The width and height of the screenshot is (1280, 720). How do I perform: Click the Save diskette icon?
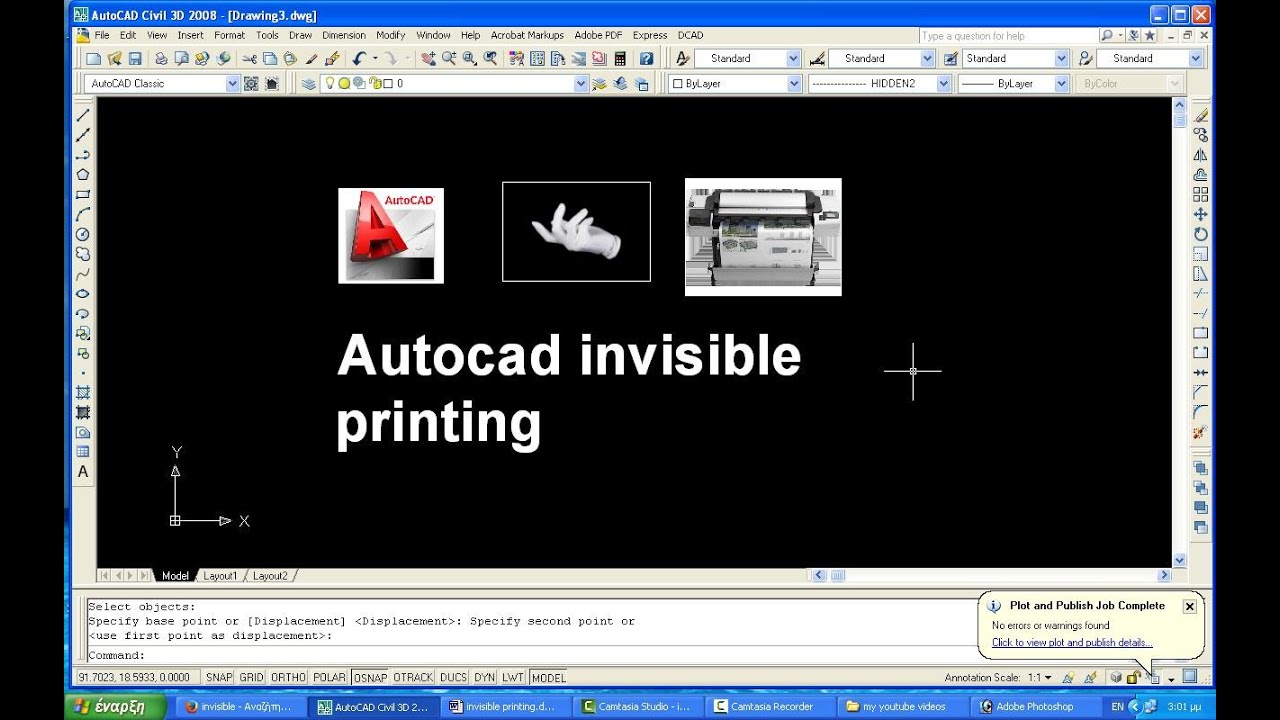point(134,59)
